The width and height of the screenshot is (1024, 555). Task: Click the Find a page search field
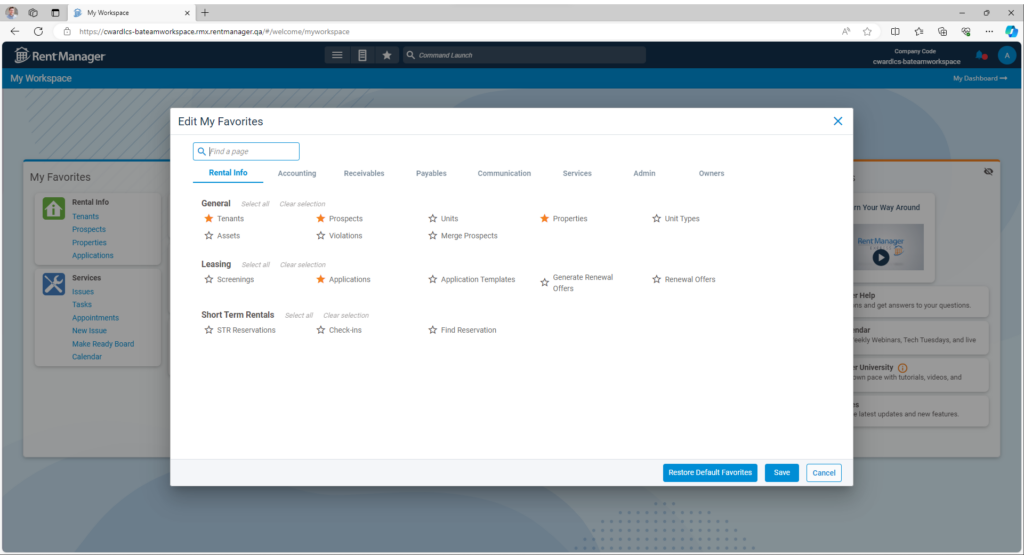tap(251, 151)
